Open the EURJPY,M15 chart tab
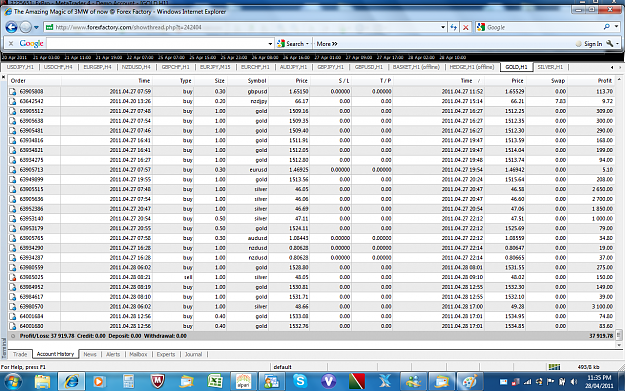The height and width of the screenshot is (391, 625). [215, 67]
